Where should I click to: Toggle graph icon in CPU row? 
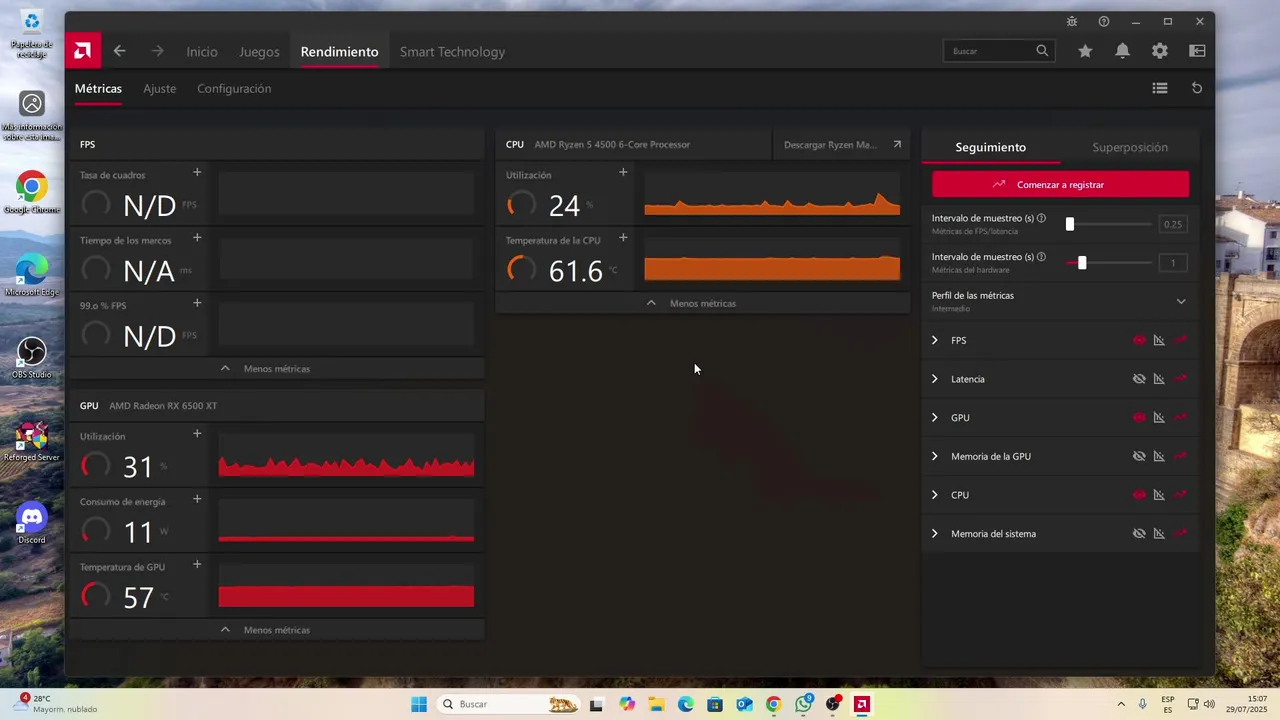[x=1159, y=495]
